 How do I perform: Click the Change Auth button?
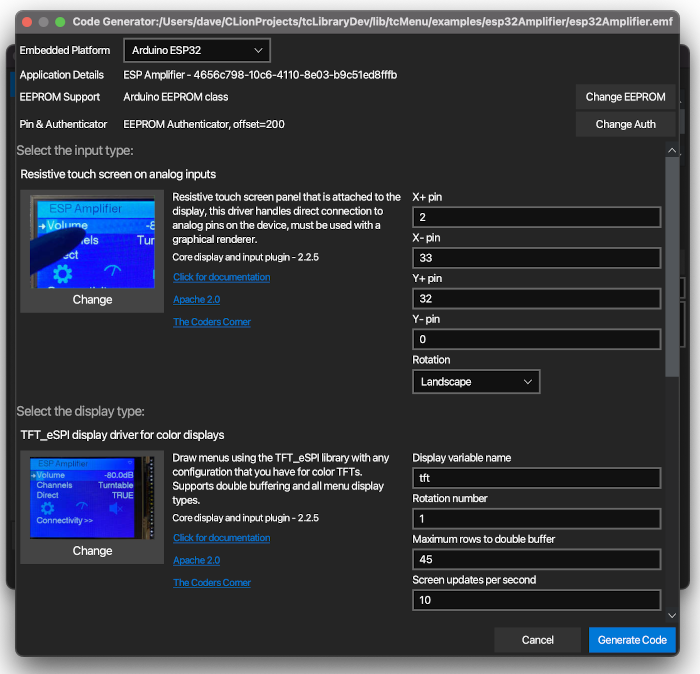[x=625, y=124]
